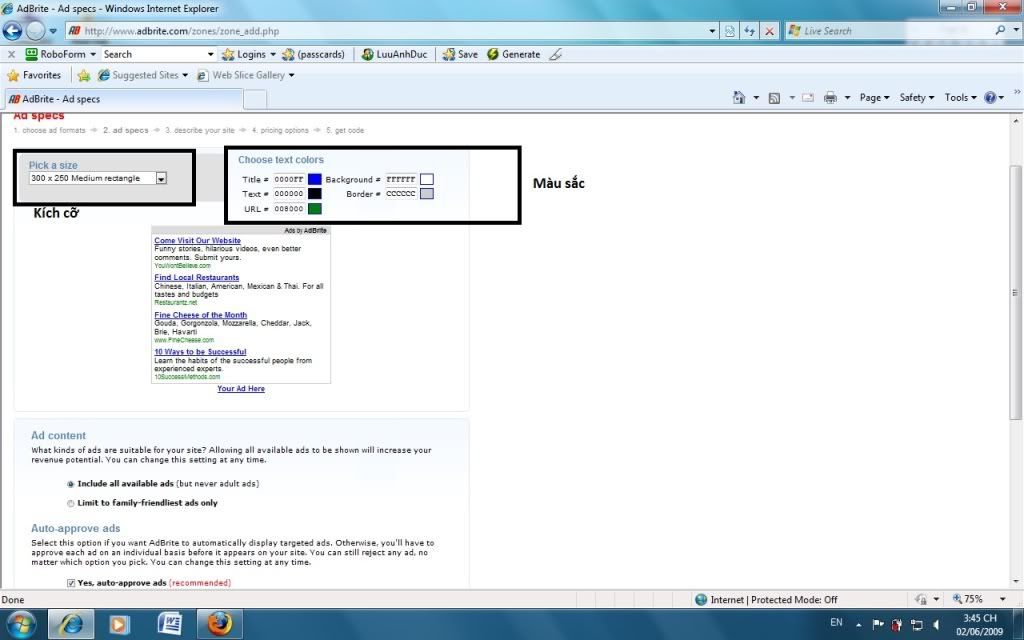This screenshot has width=1024, height=640.
Task: Open the 75% zoom level dropdown
Action: click(x=1002, y=599)
